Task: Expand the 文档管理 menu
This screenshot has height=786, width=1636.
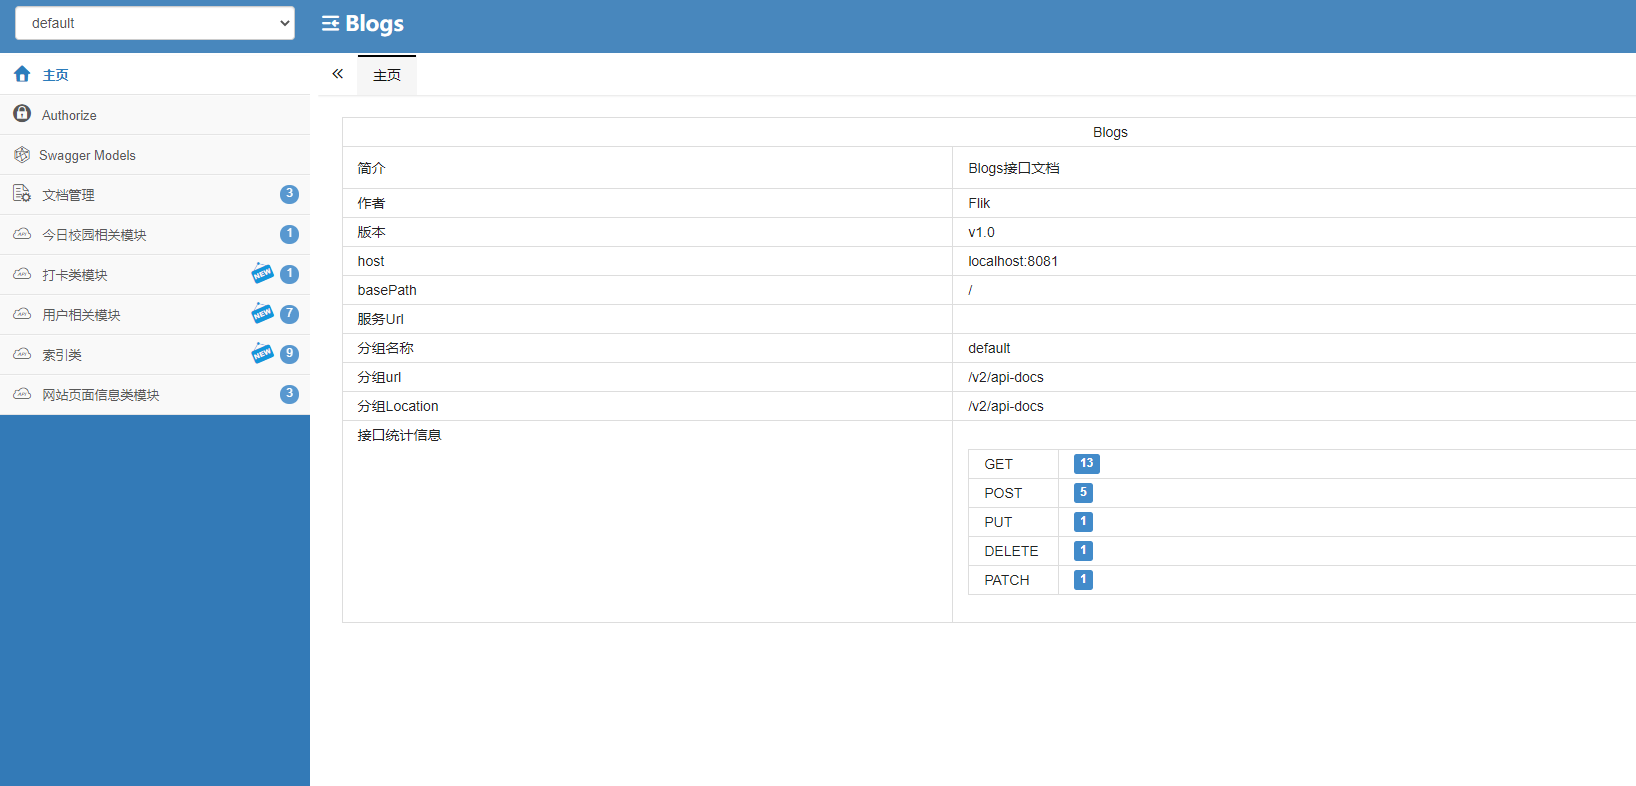Action: coord(155,195)
